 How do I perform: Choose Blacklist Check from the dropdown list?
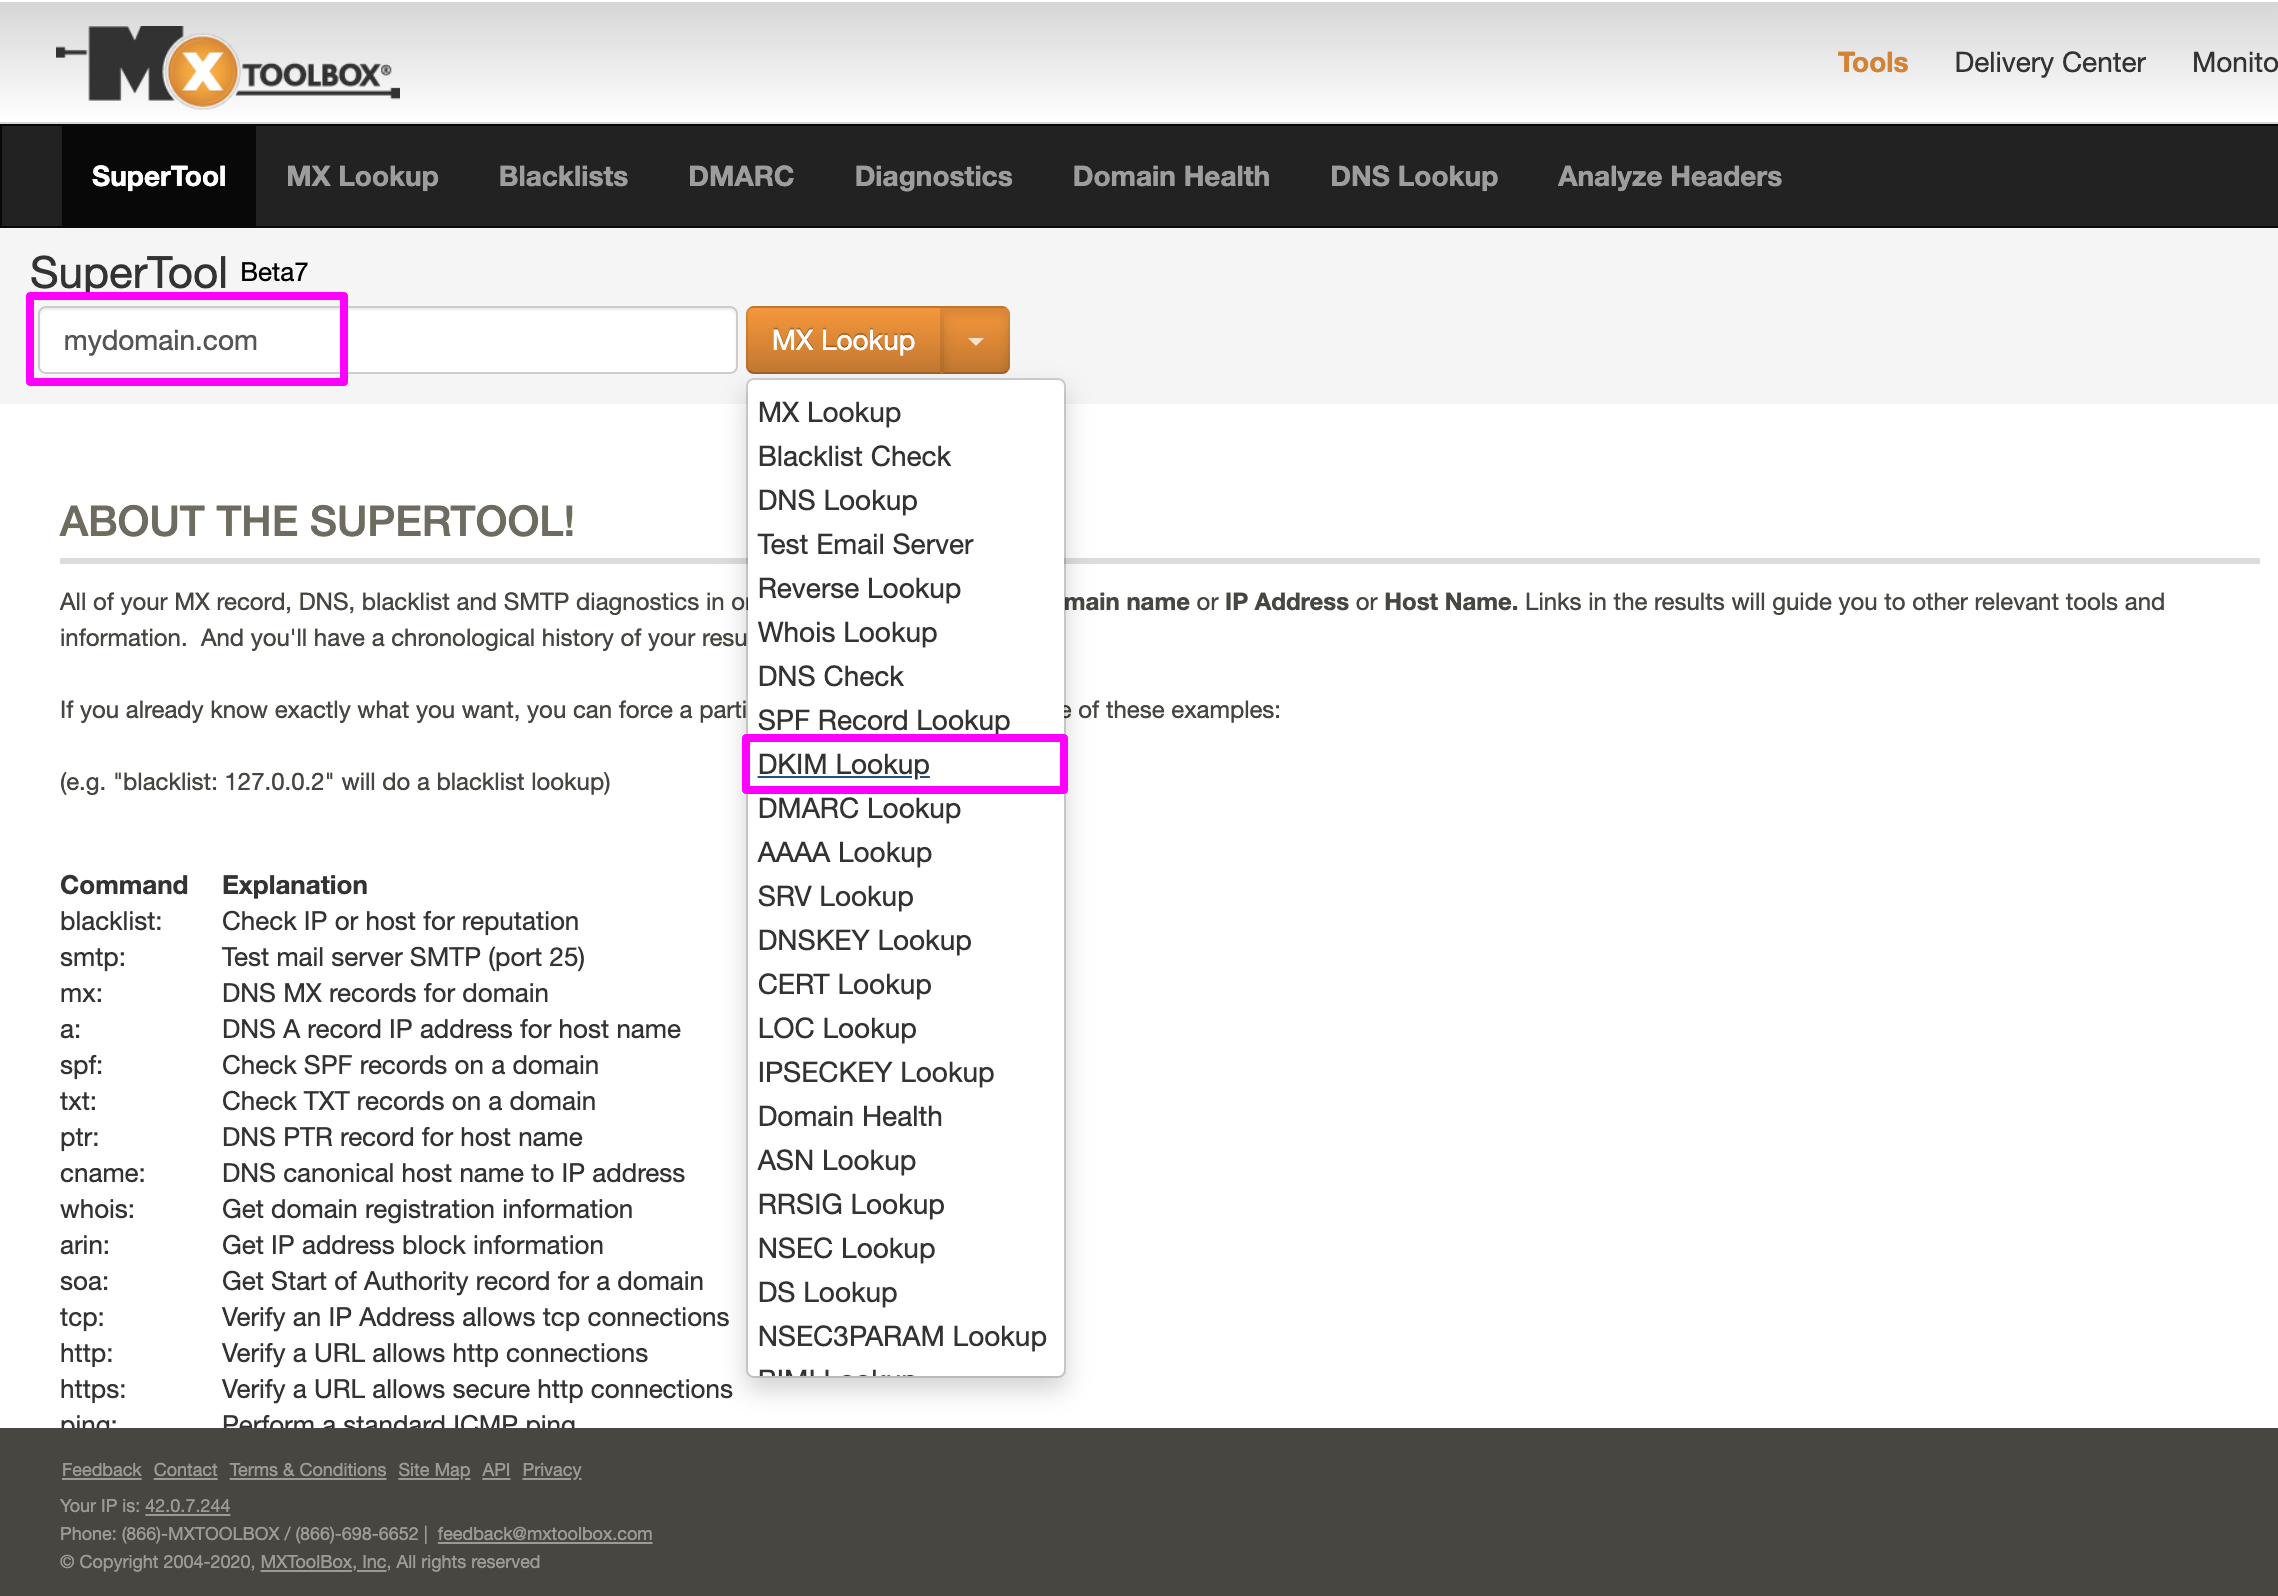(x=853, y=456)
